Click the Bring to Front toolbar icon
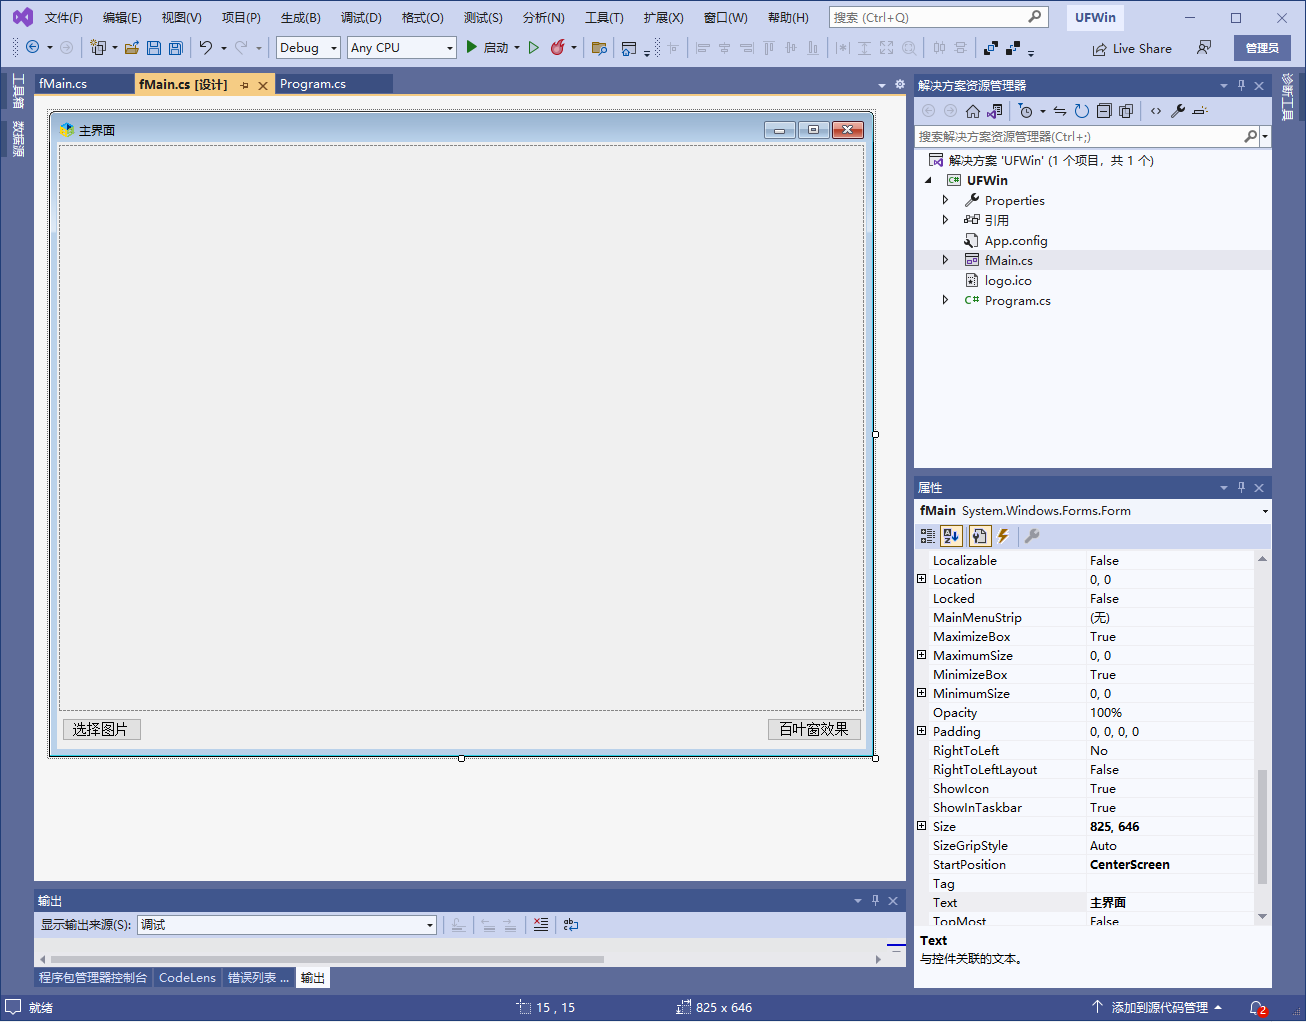The image size is (1306, 1022). click(x=991, y=47)
